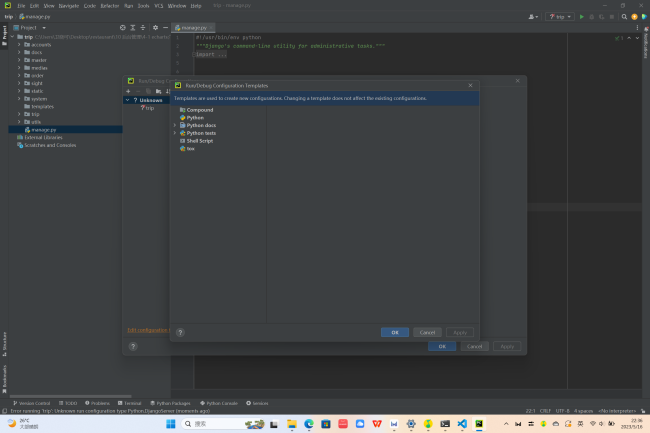
Task: Close the Configuration Templates dialog
Action: tap(470, 85)
